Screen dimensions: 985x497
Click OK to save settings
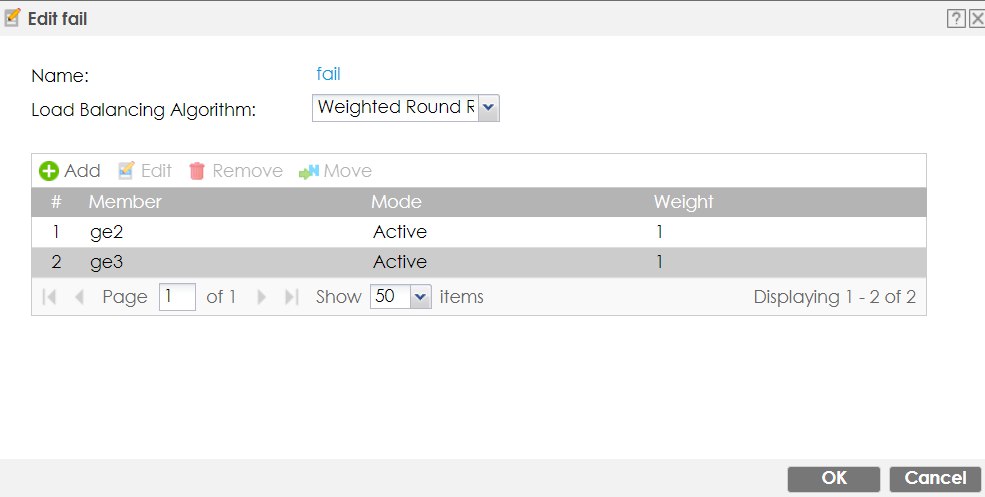[833, 478]
